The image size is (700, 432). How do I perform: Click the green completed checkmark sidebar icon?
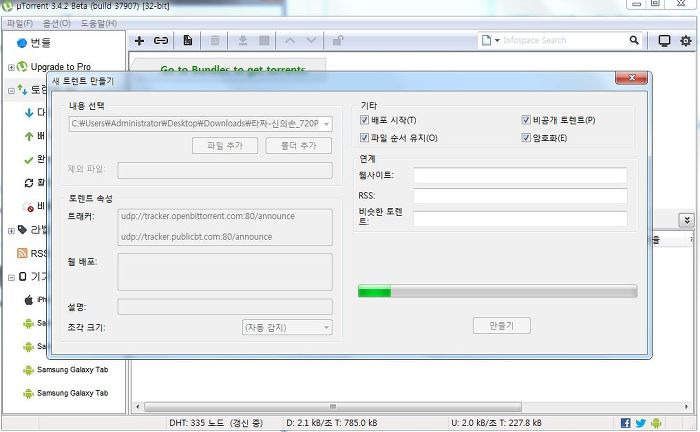point(29,159)
